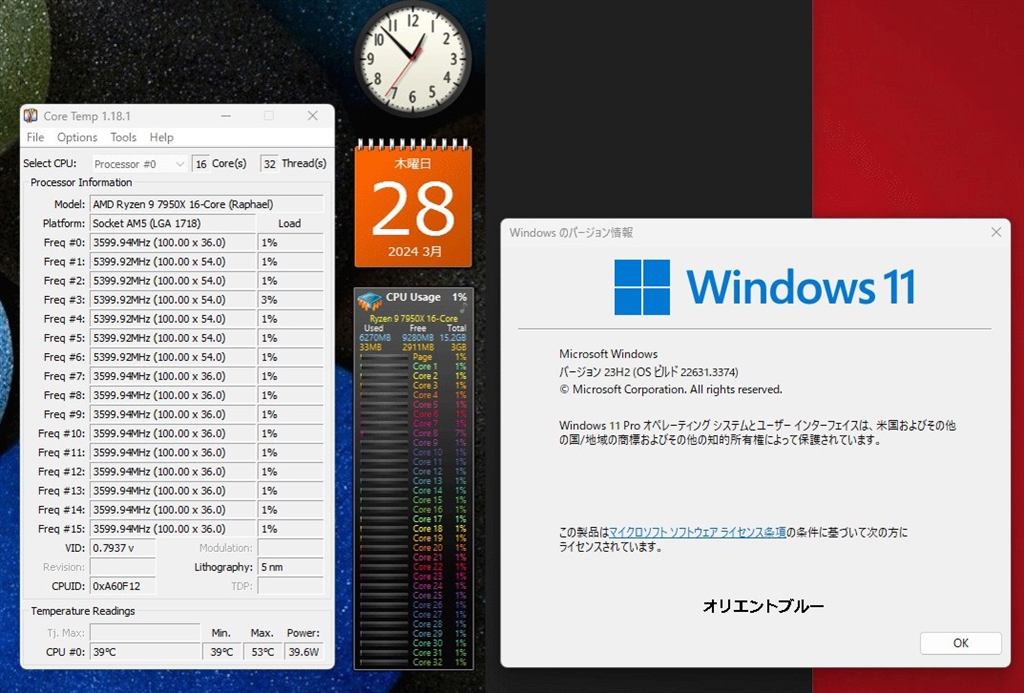Click OK in the Windows version dialog
This screenshot has width=1024, height=693.
(x=961, y=643)
